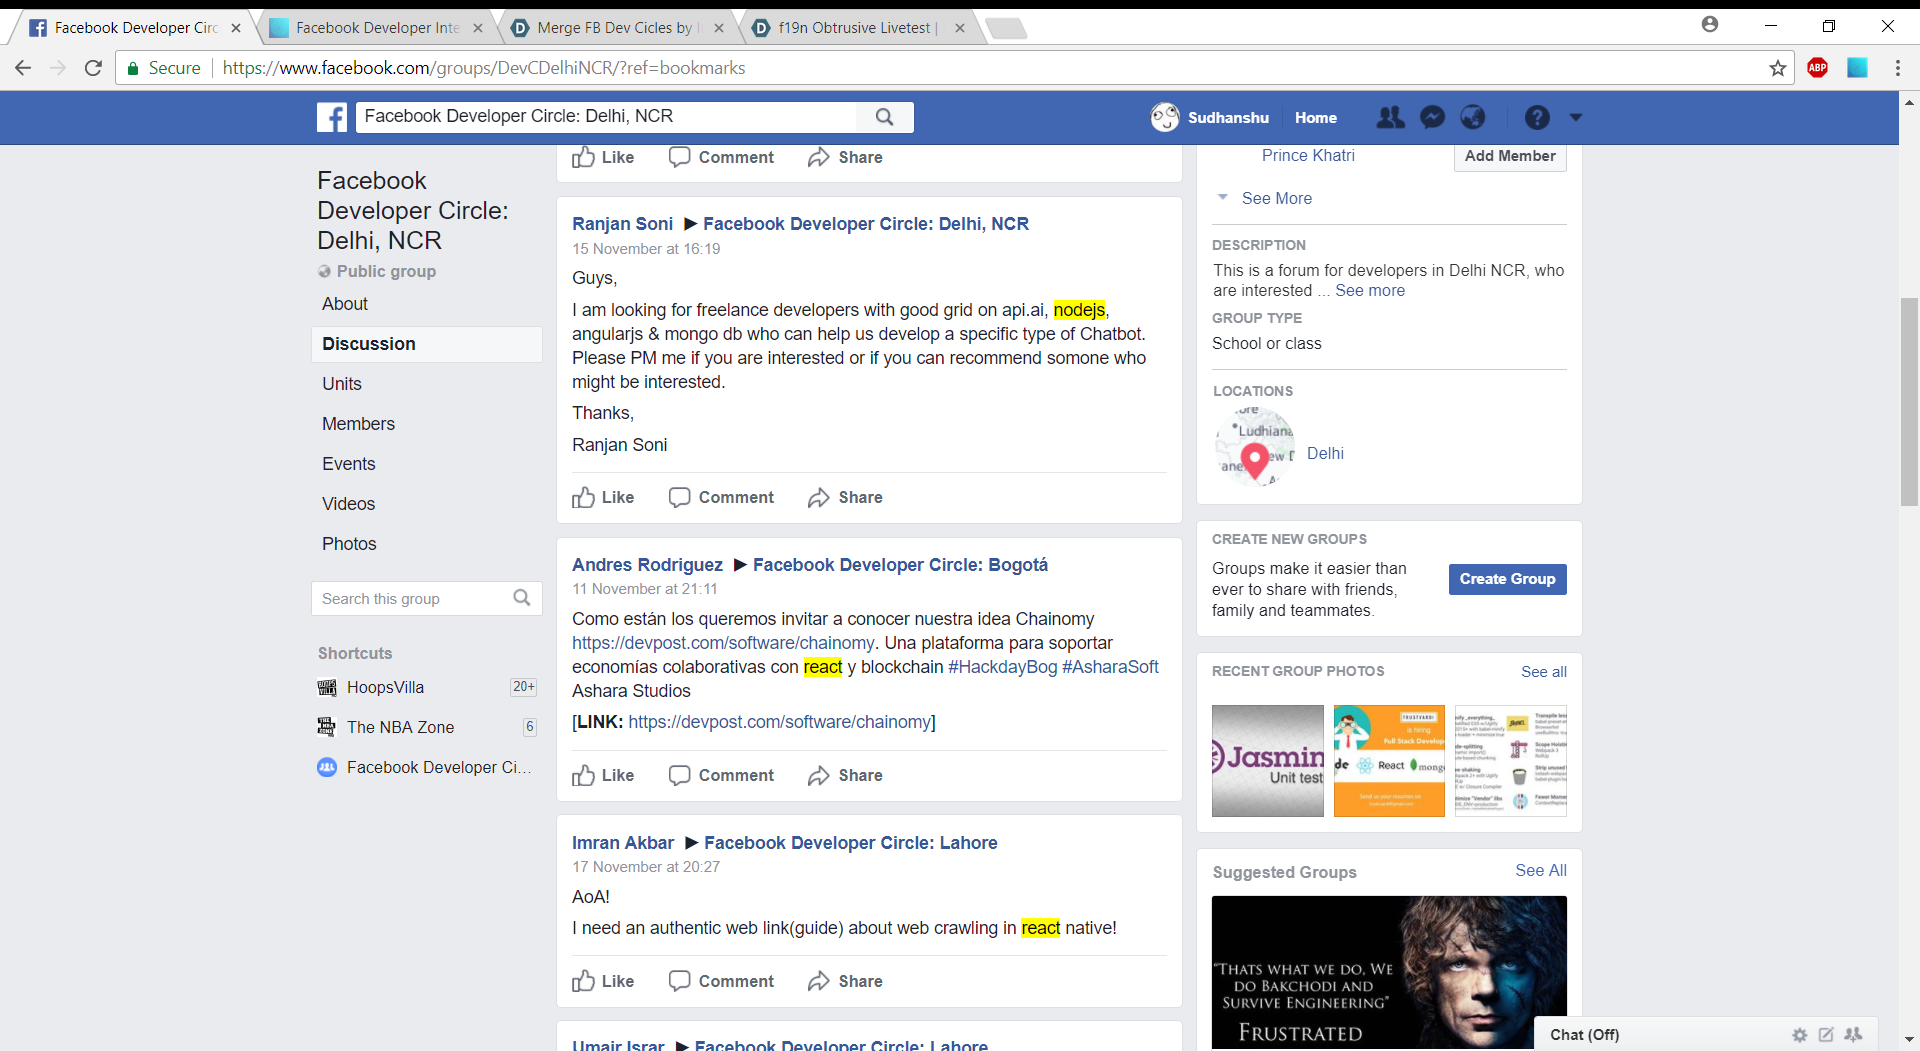Open Home link in header
Screen dimensions: 1920x1051
(1315, 117)
